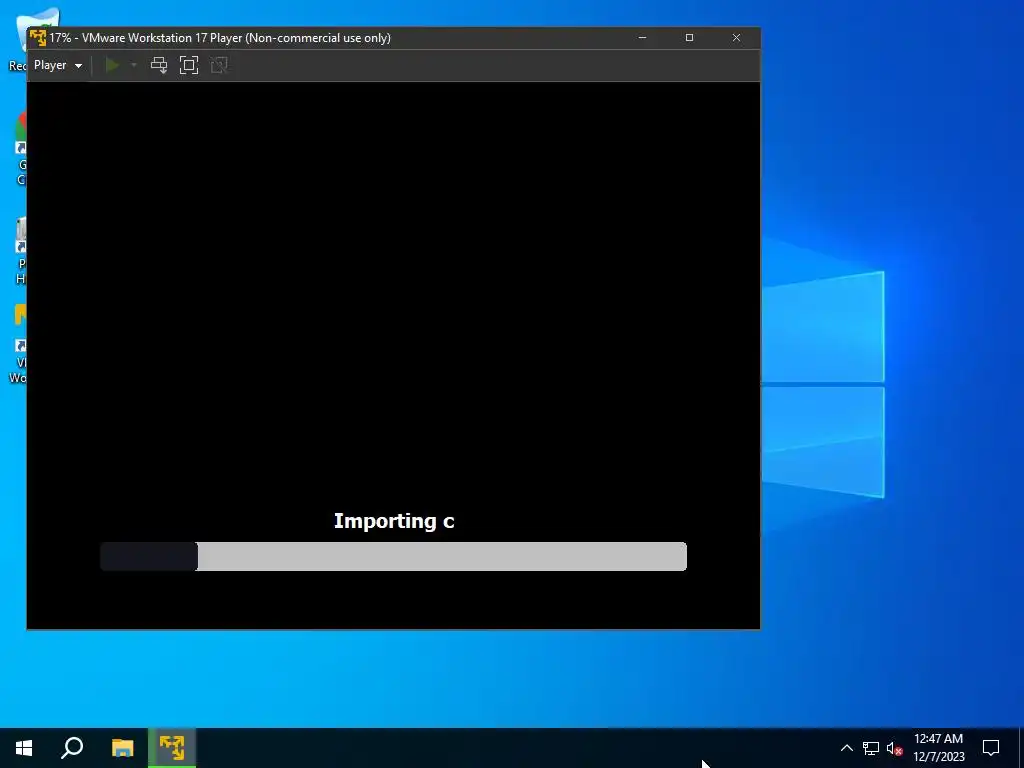Open the Player dropdown menu
The width and height of the screenshot is (1024, 768).
point(57,65)
